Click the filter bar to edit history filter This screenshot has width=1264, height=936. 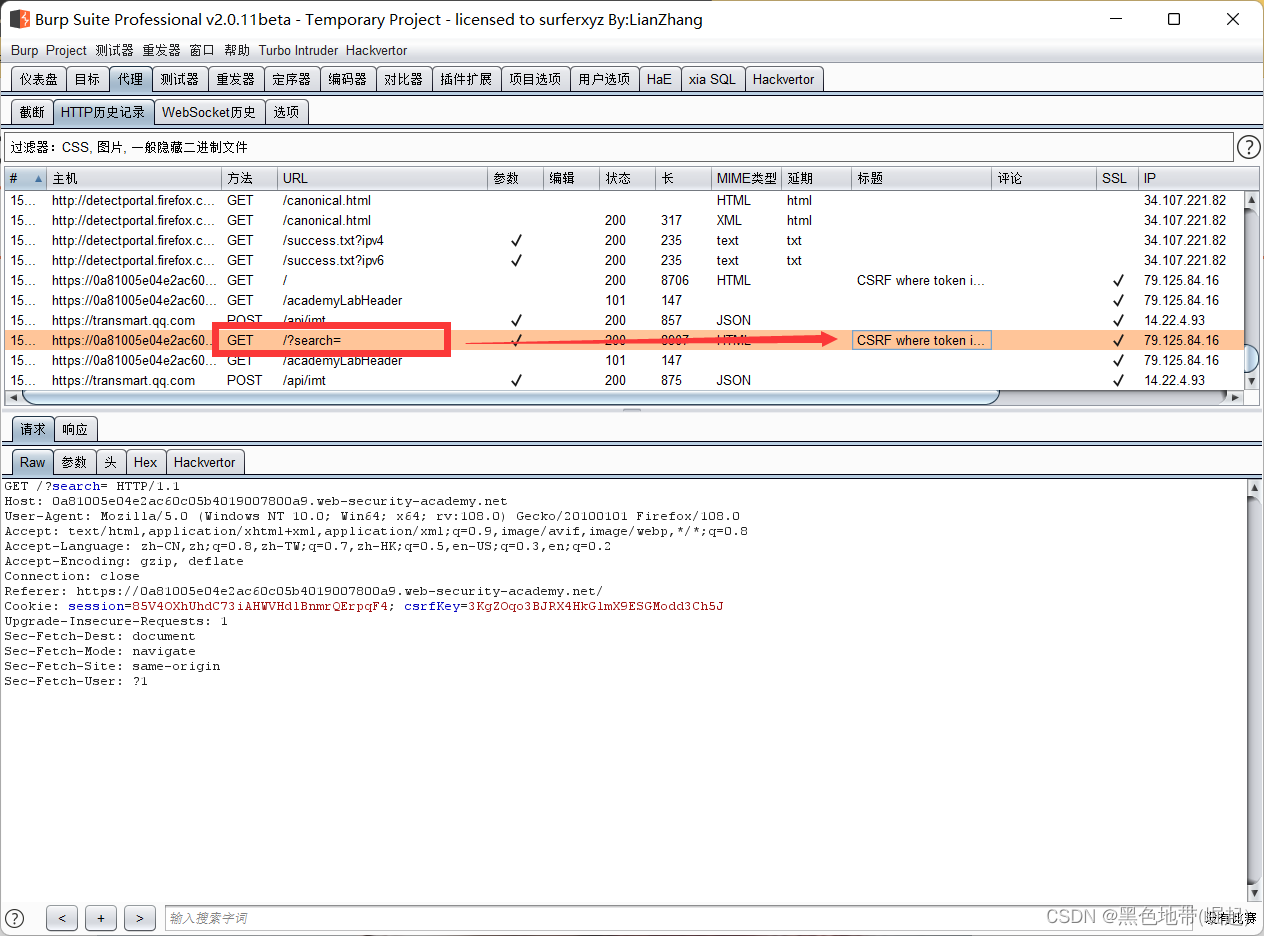618,147
